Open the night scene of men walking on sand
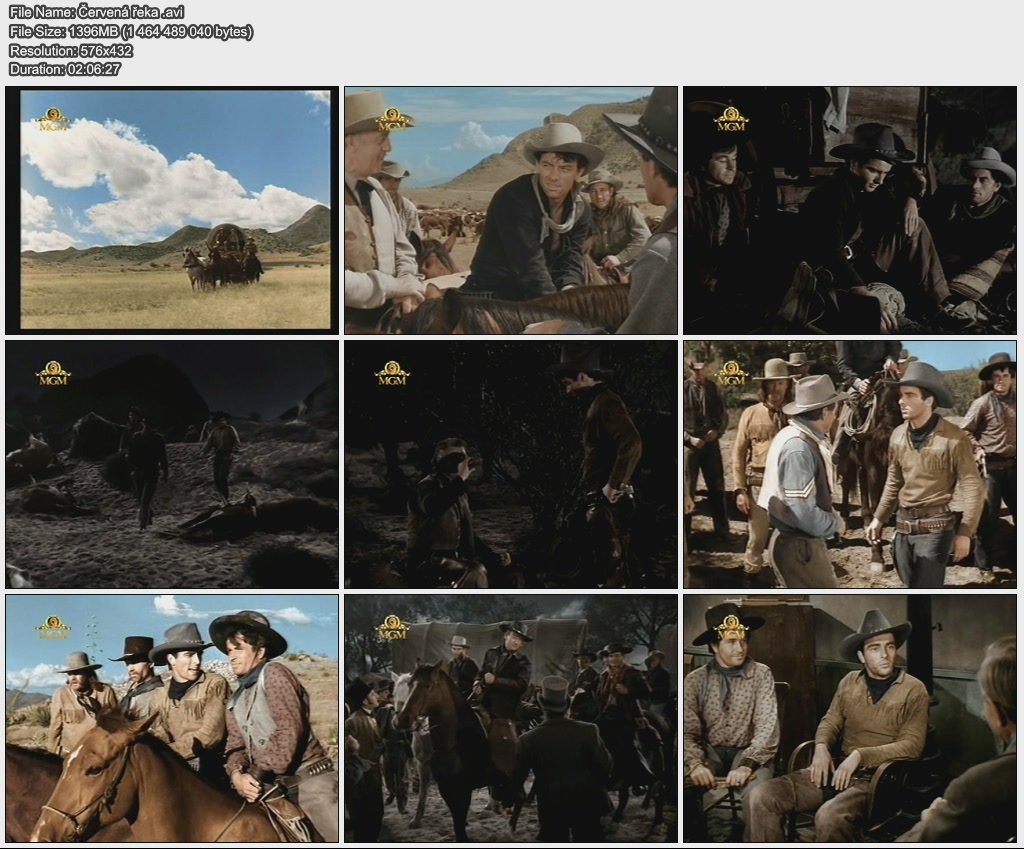Viewport: 1024px width, 849px height. tap(171, 464)
